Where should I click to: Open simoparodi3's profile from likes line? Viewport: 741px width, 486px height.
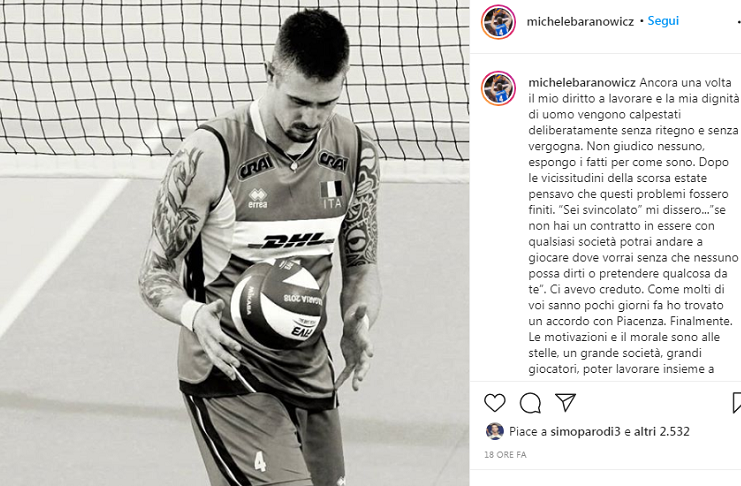tap(585, 431)
